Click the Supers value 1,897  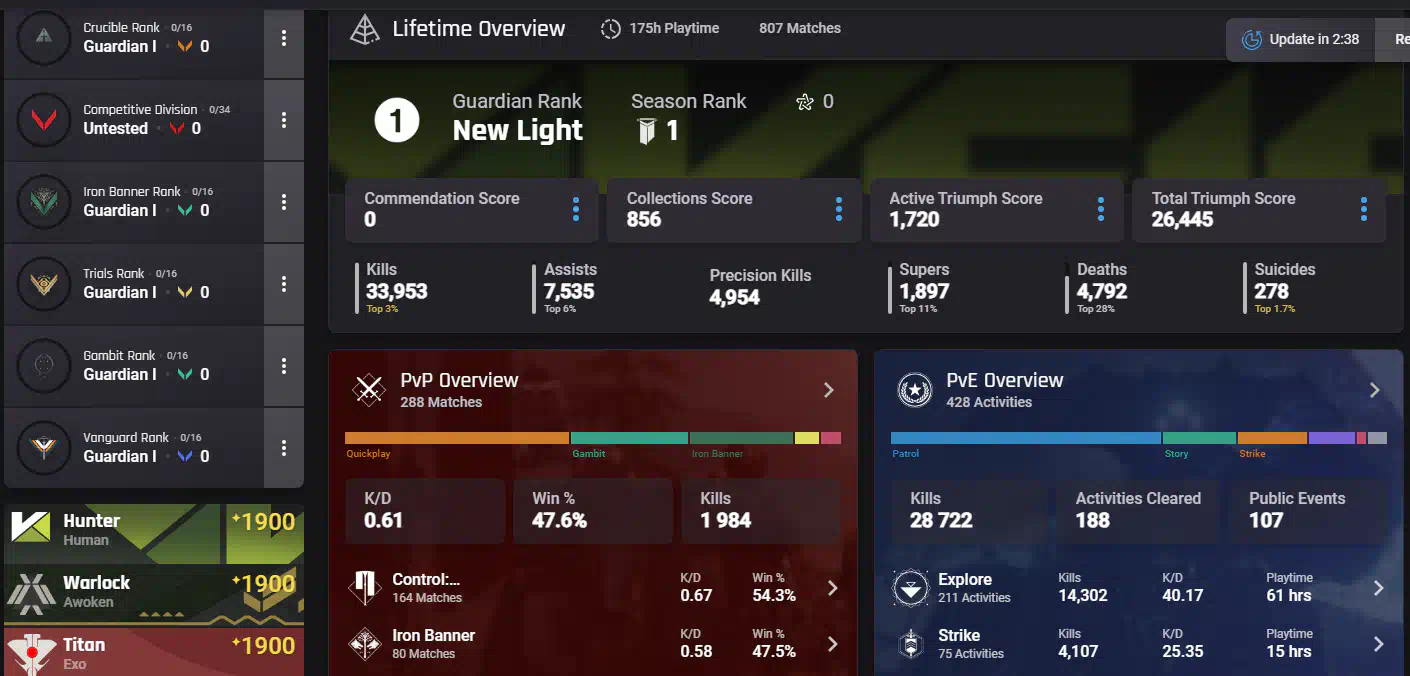pos(924,292)
